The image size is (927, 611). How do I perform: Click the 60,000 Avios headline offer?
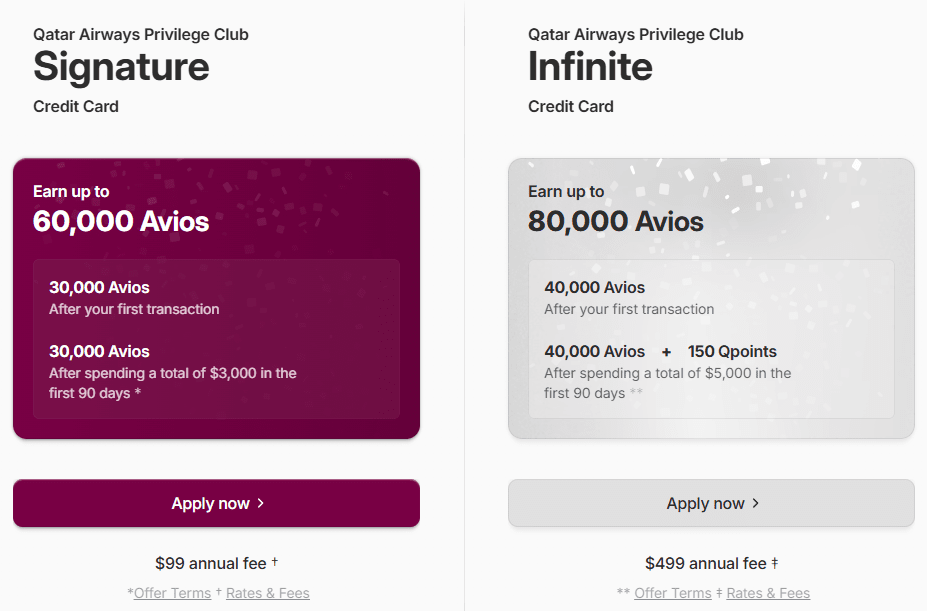point(121,221)
